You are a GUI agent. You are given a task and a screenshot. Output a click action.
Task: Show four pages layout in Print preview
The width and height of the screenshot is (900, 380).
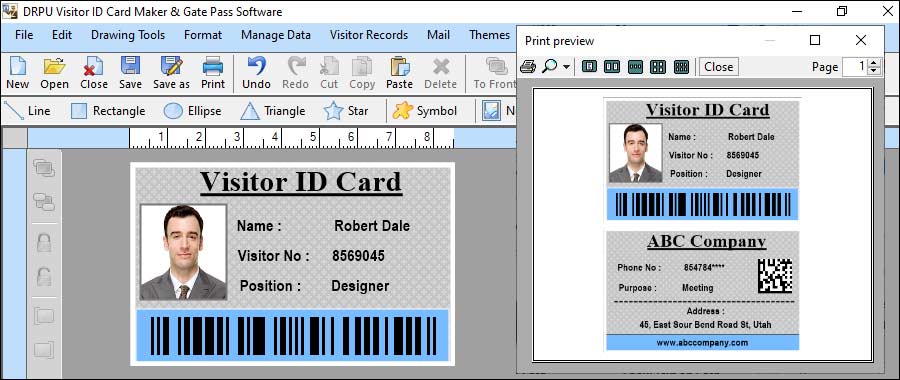658,67
